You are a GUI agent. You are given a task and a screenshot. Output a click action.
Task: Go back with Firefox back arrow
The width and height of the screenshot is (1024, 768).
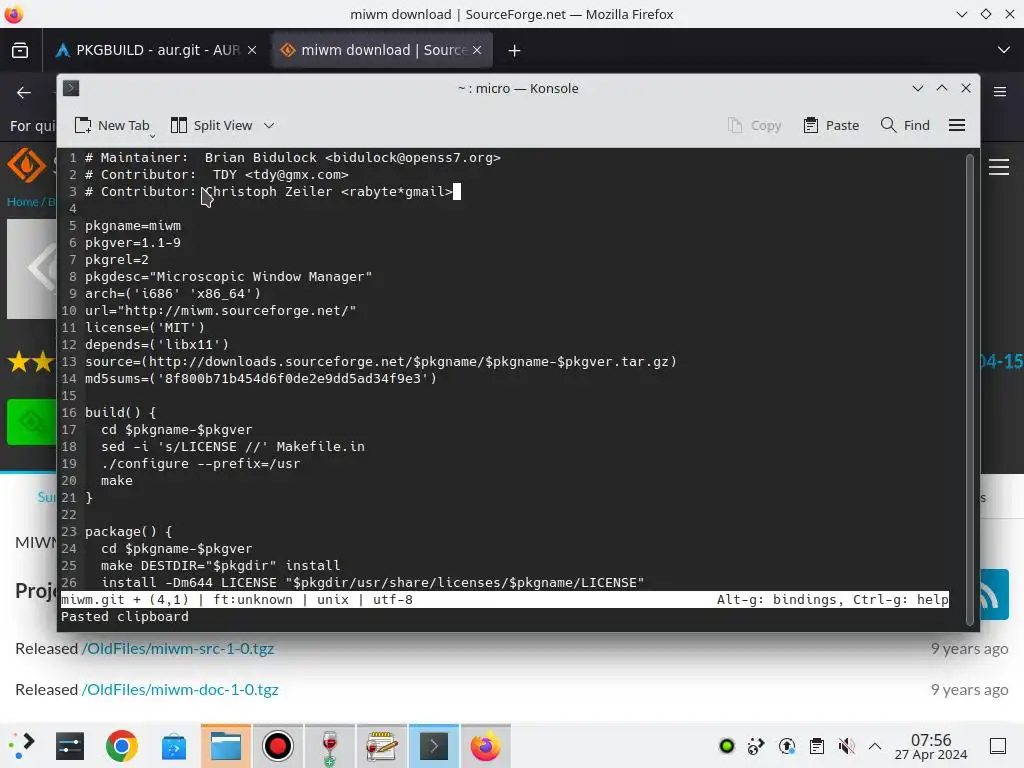[24, 93]
